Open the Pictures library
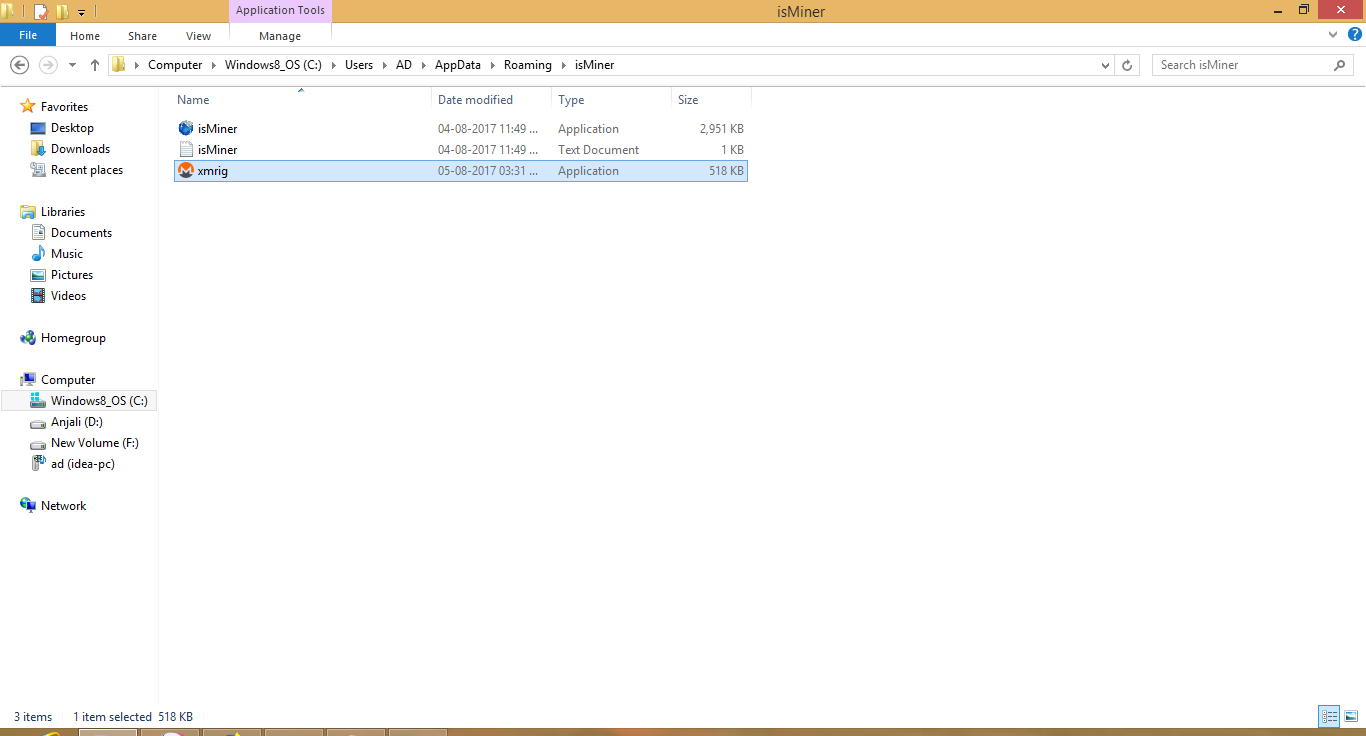The width and height of the screenshot is (1366, 736). coord(72,275)
